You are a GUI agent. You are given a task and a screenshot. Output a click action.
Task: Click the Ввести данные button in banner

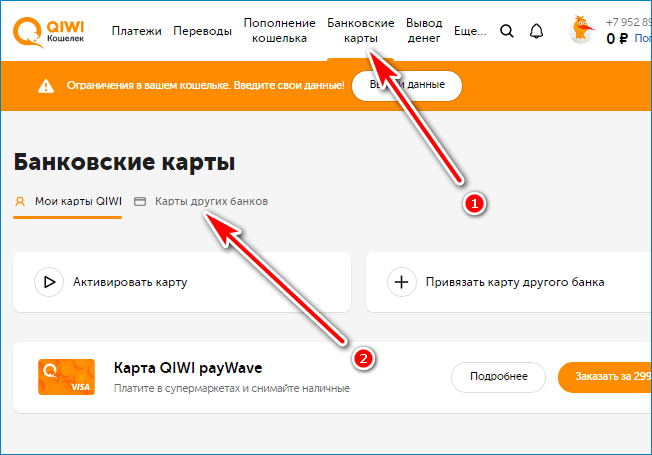pos(407,86)
